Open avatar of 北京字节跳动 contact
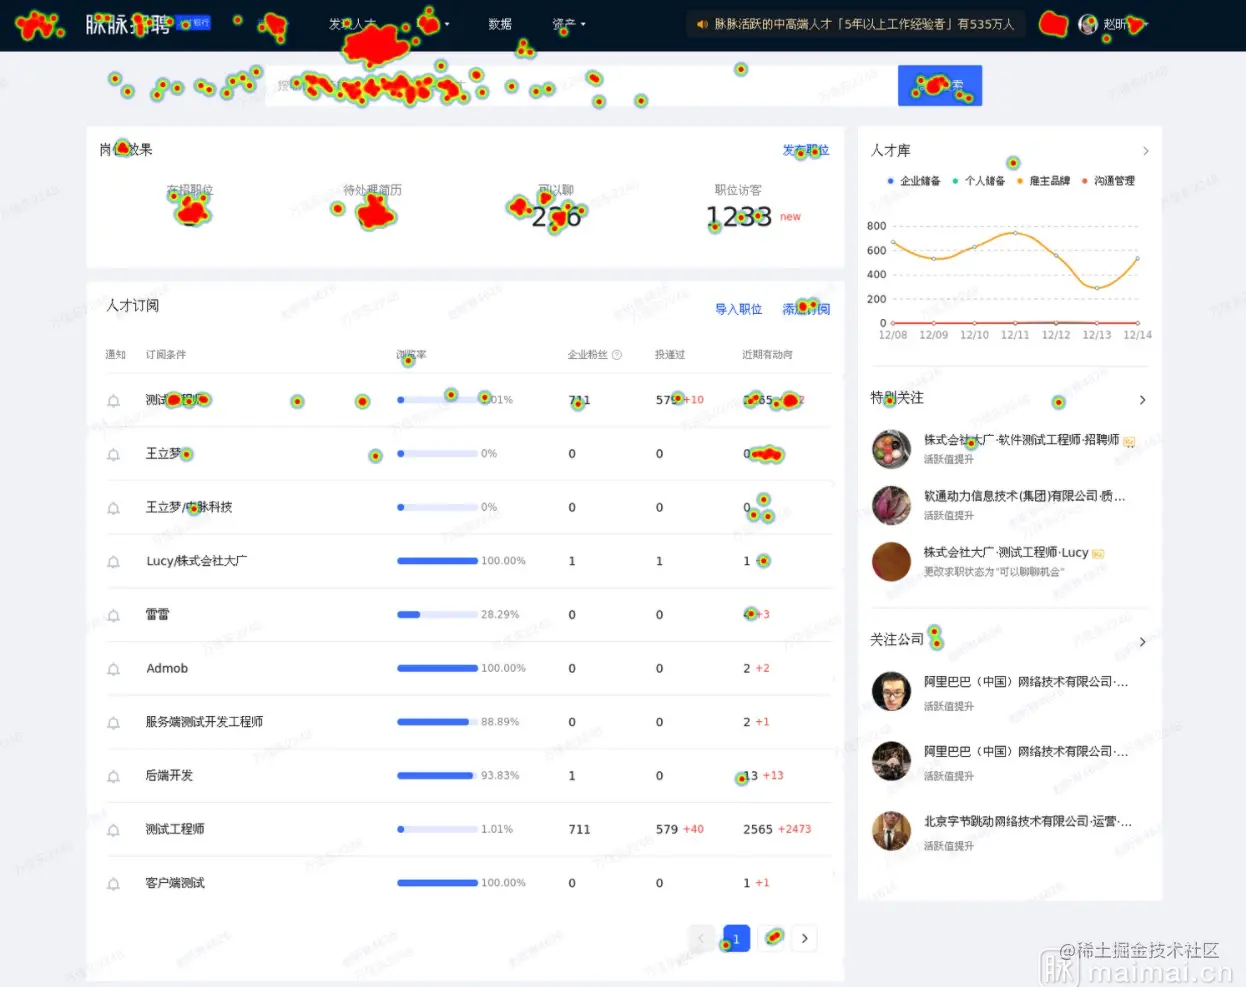The image size is (1246, 987). (x=891, y=831)
